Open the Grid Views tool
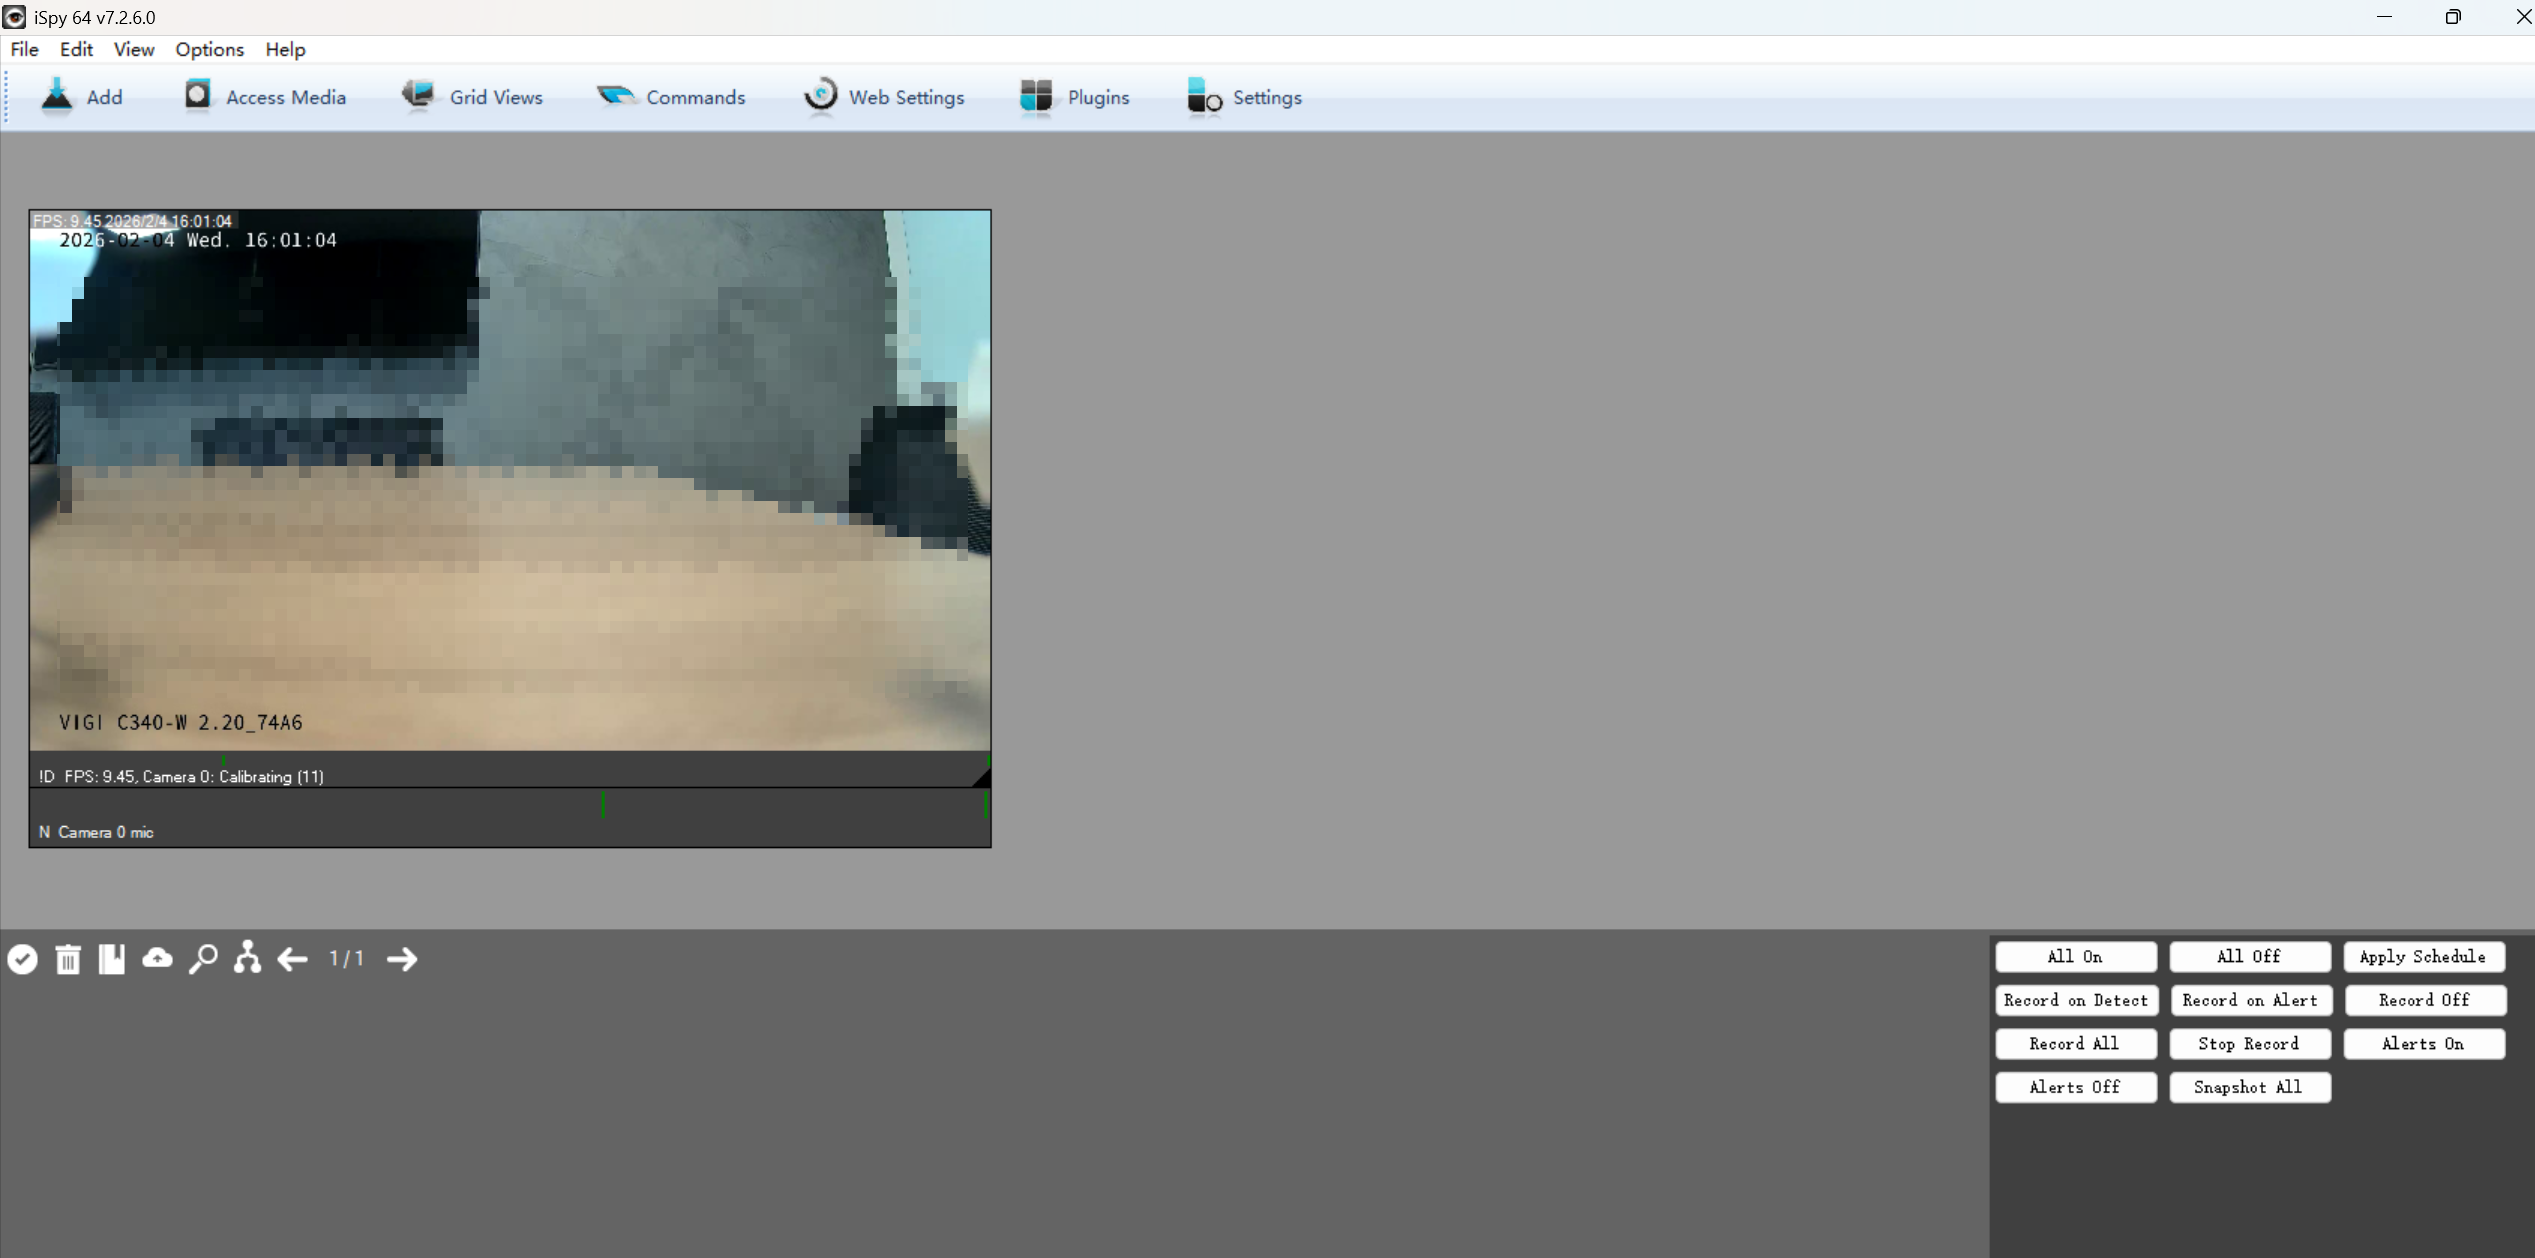Viewport: 2535px width, 1258px height. click(473, 96)
